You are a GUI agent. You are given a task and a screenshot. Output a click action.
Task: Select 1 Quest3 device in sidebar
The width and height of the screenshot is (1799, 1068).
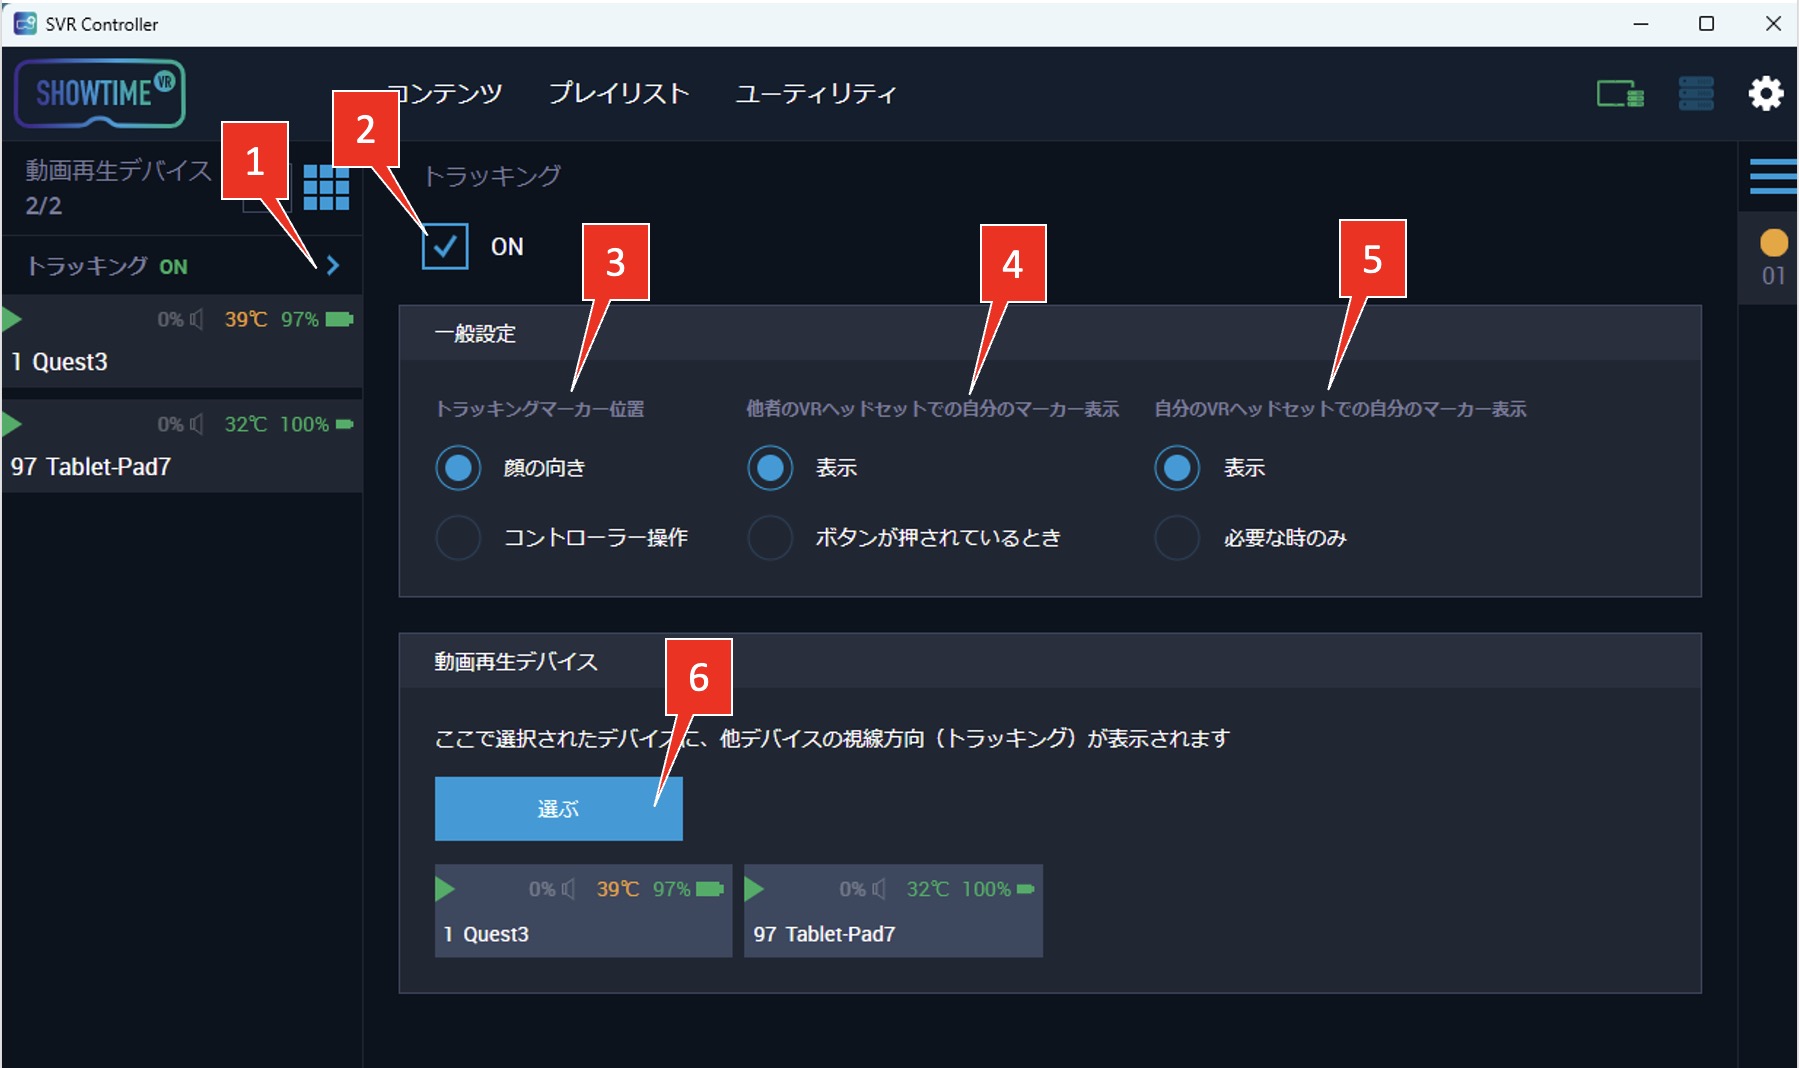point(182,342)
